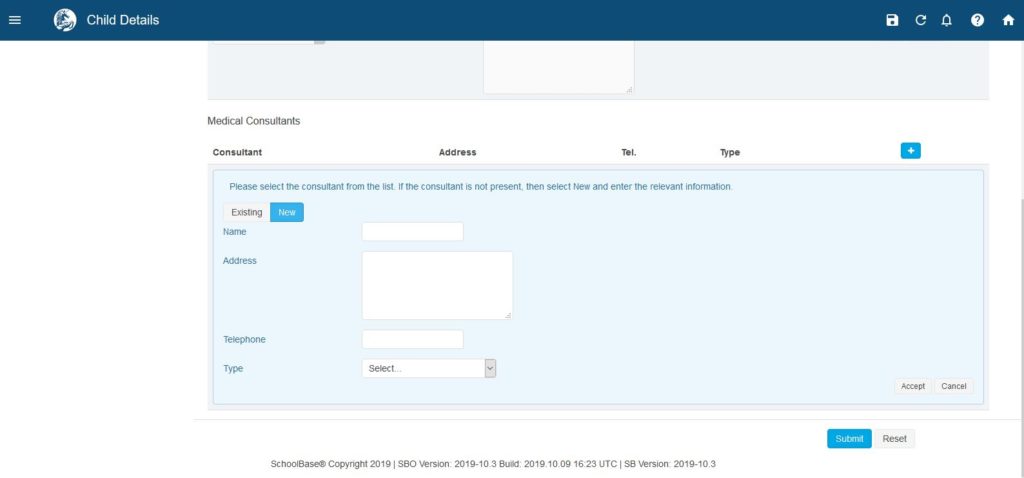
Task: Accept the new consultant entry
Action: click(913, 386)
